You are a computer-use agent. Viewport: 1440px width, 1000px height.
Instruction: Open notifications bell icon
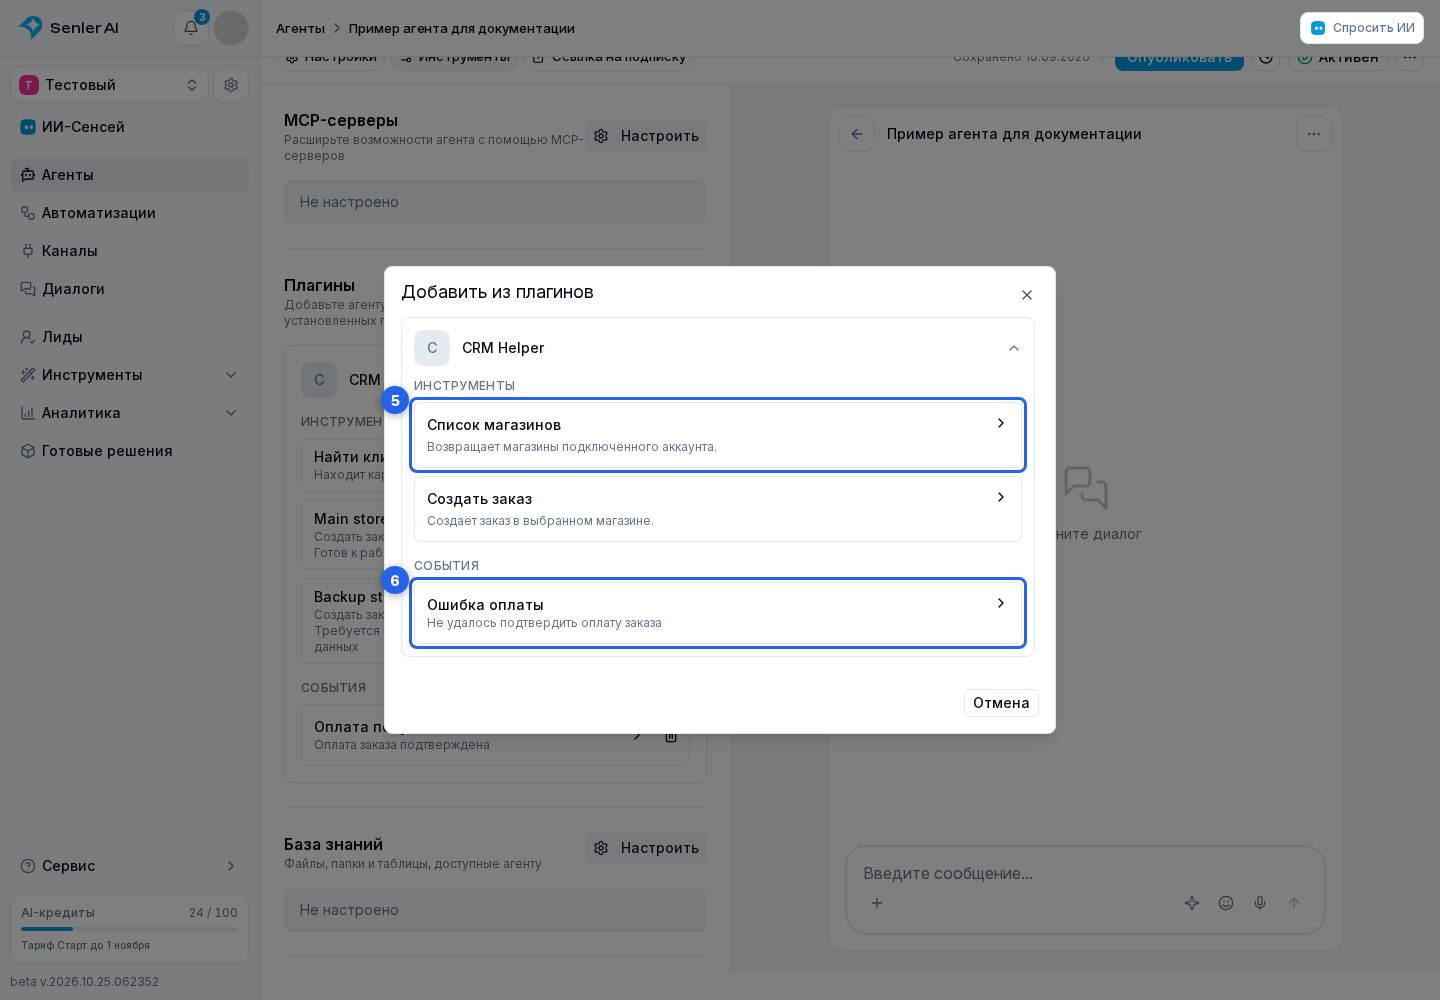pos(191,28)
